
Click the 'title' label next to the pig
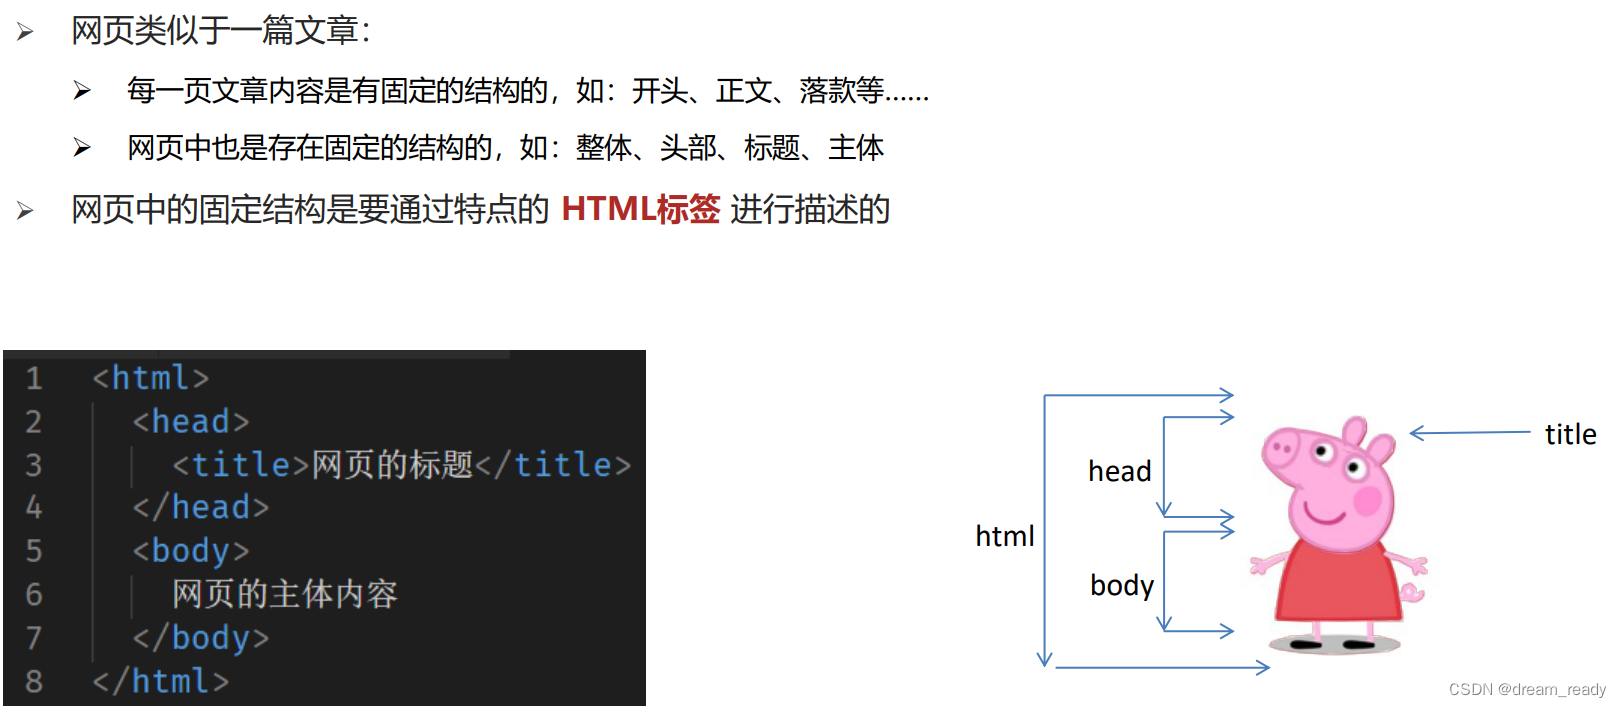(x=1570, y=434)
